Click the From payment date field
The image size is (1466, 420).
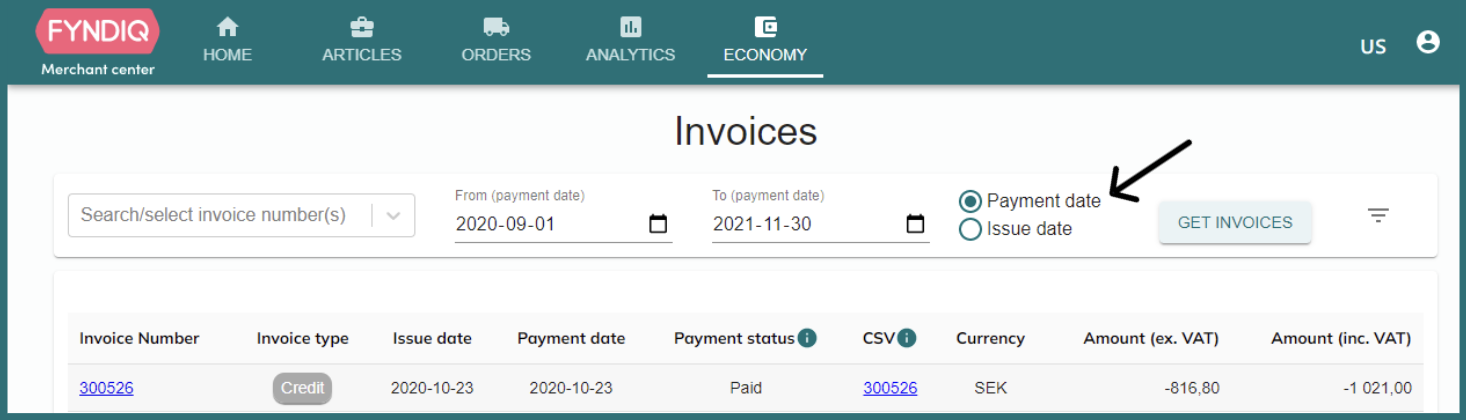(x=563, y=224)
